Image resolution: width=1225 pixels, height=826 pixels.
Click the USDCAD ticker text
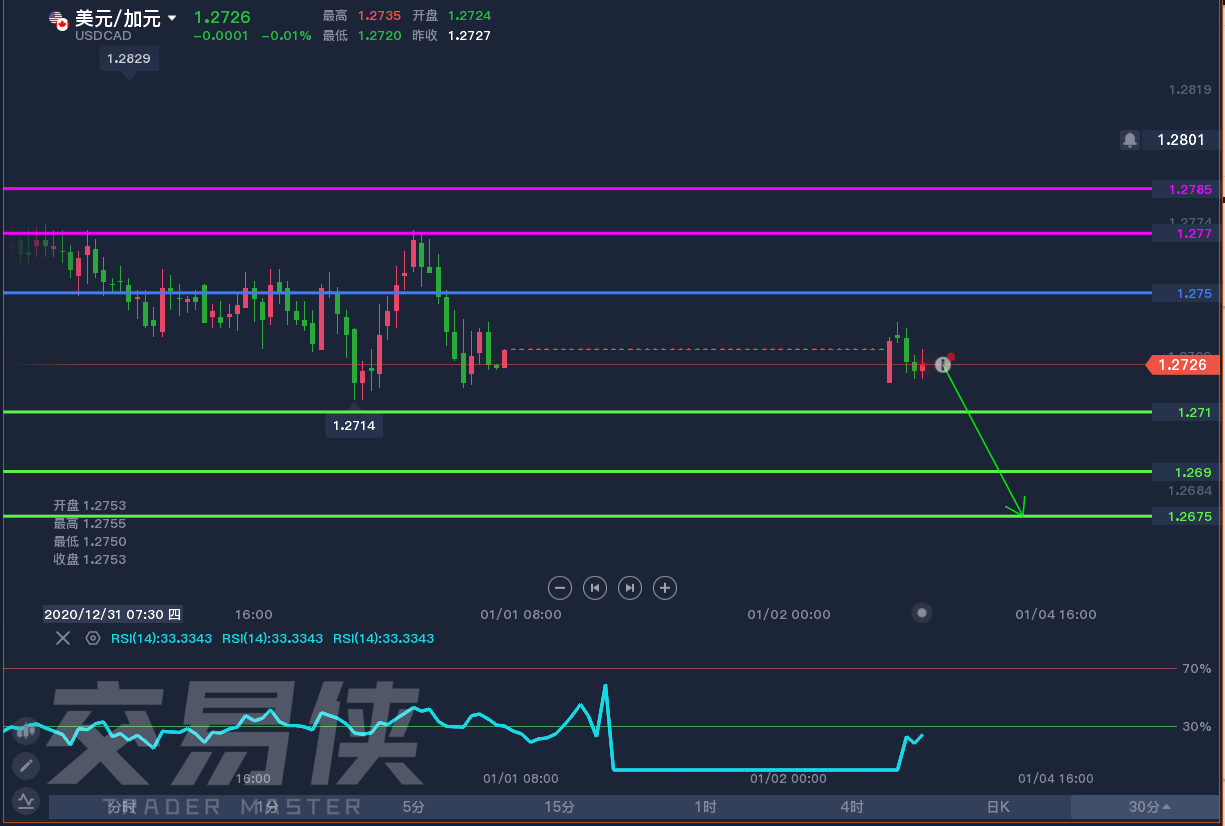tap(103, 36)
